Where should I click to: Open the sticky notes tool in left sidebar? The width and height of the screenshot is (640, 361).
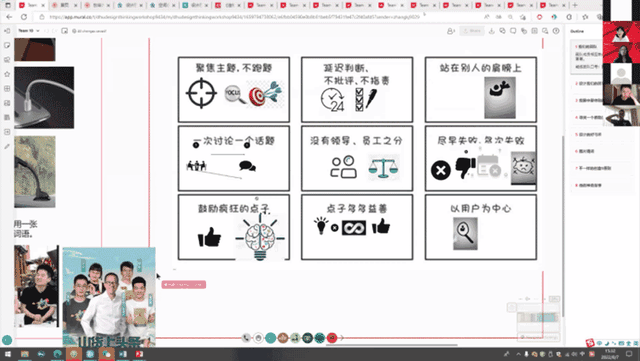7,45
